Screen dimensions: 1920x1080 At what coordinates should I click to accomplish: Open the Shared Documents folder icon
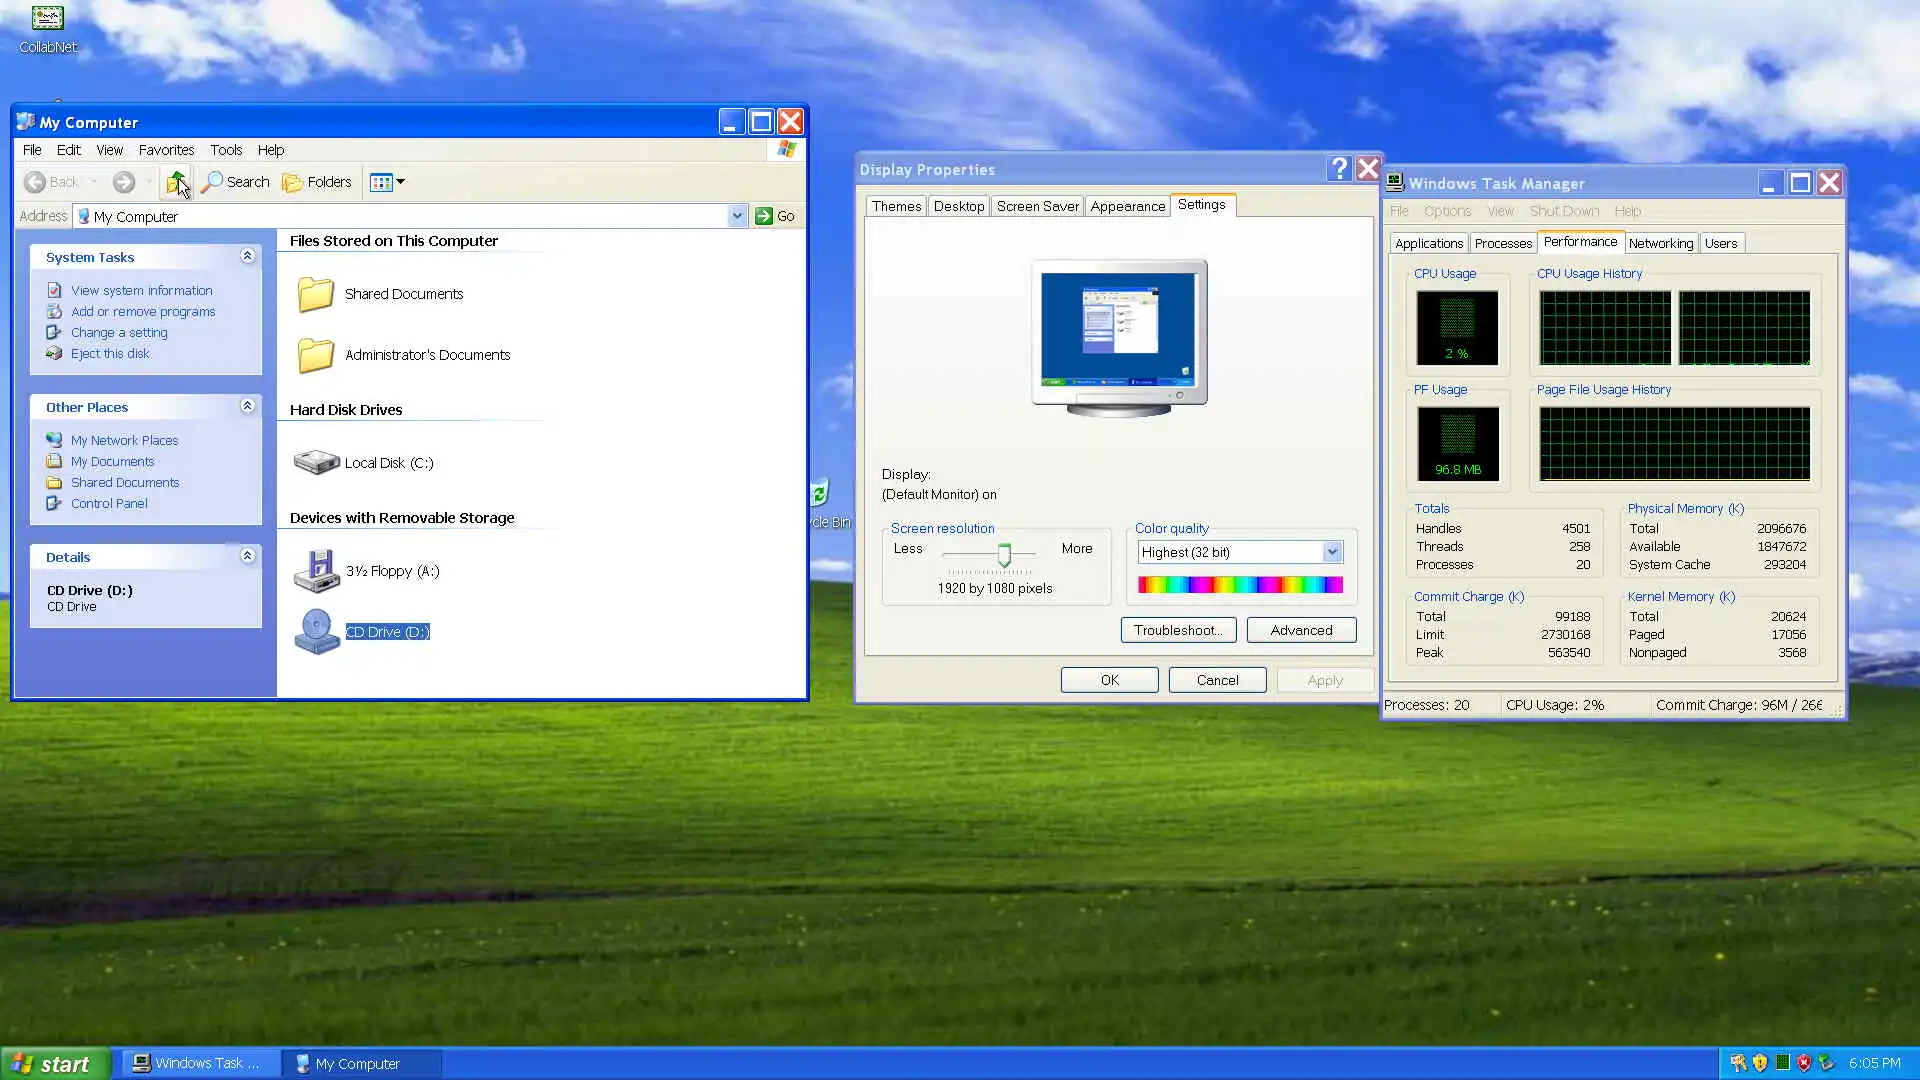pyautogui.click(x=316, y=294)
